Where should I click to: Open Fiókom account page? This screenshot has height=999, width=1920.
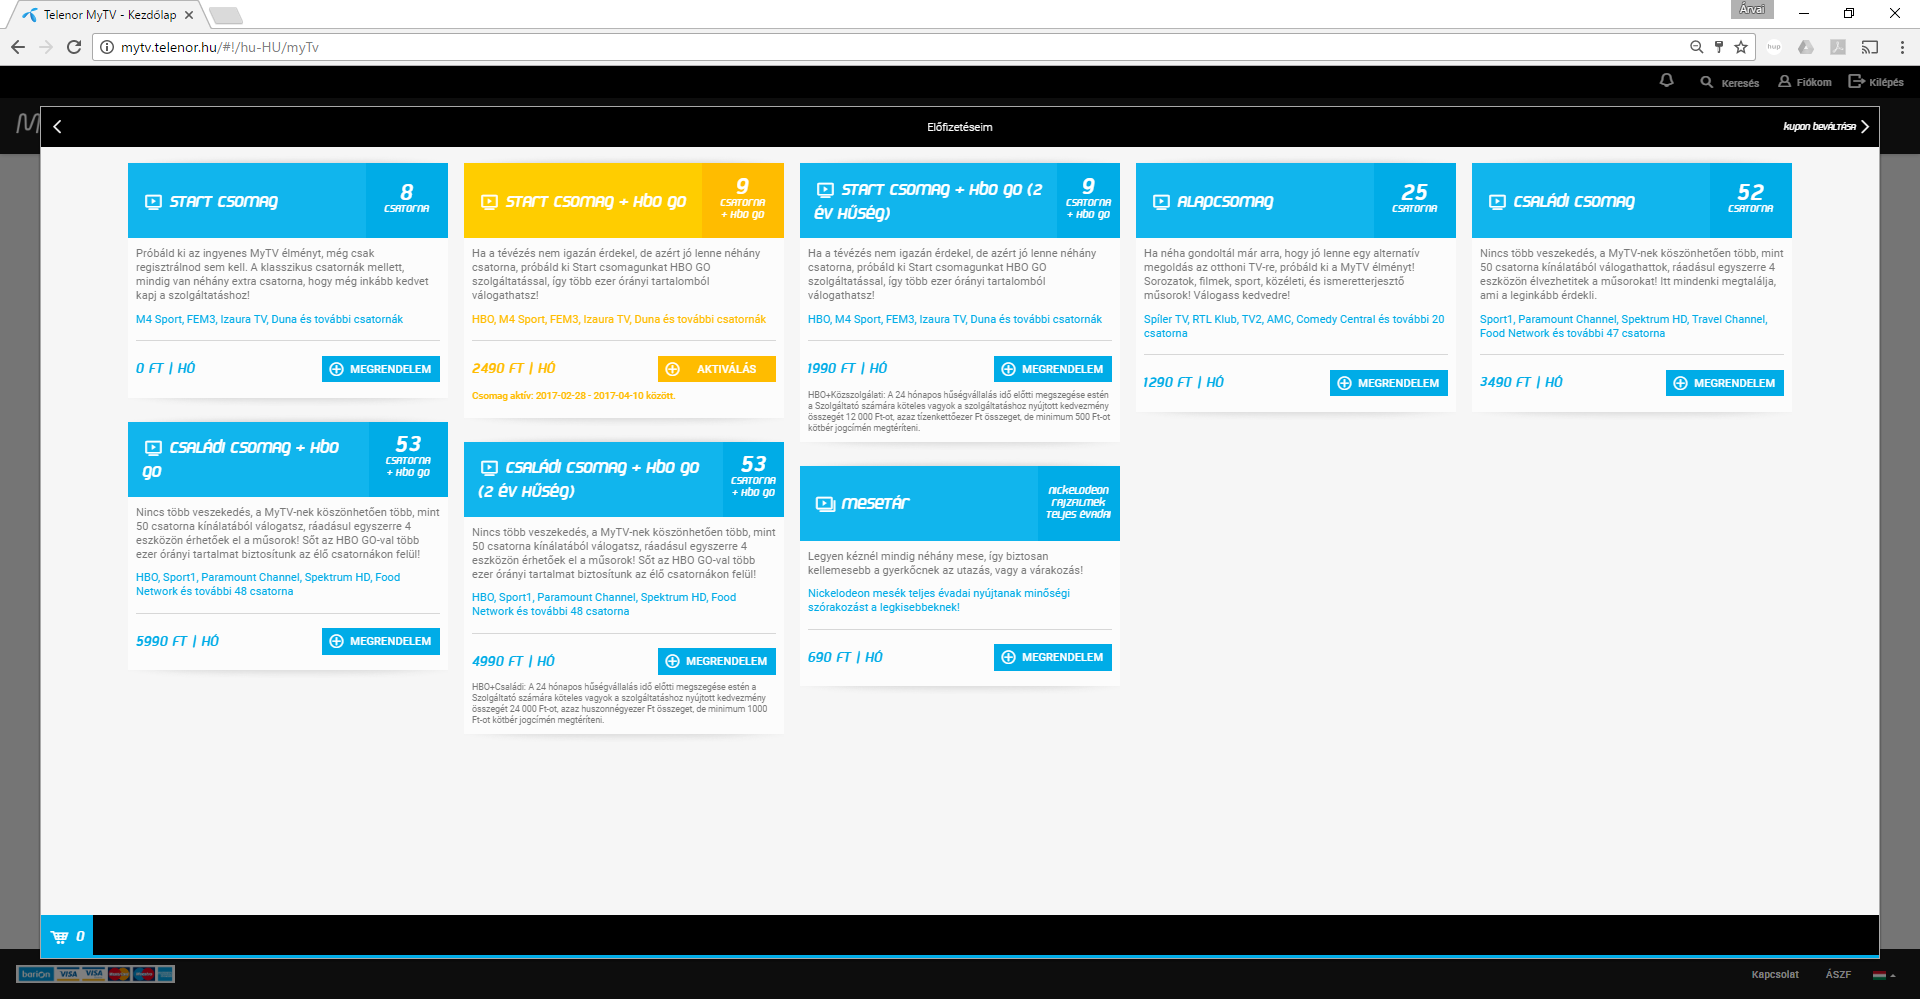1805,82
